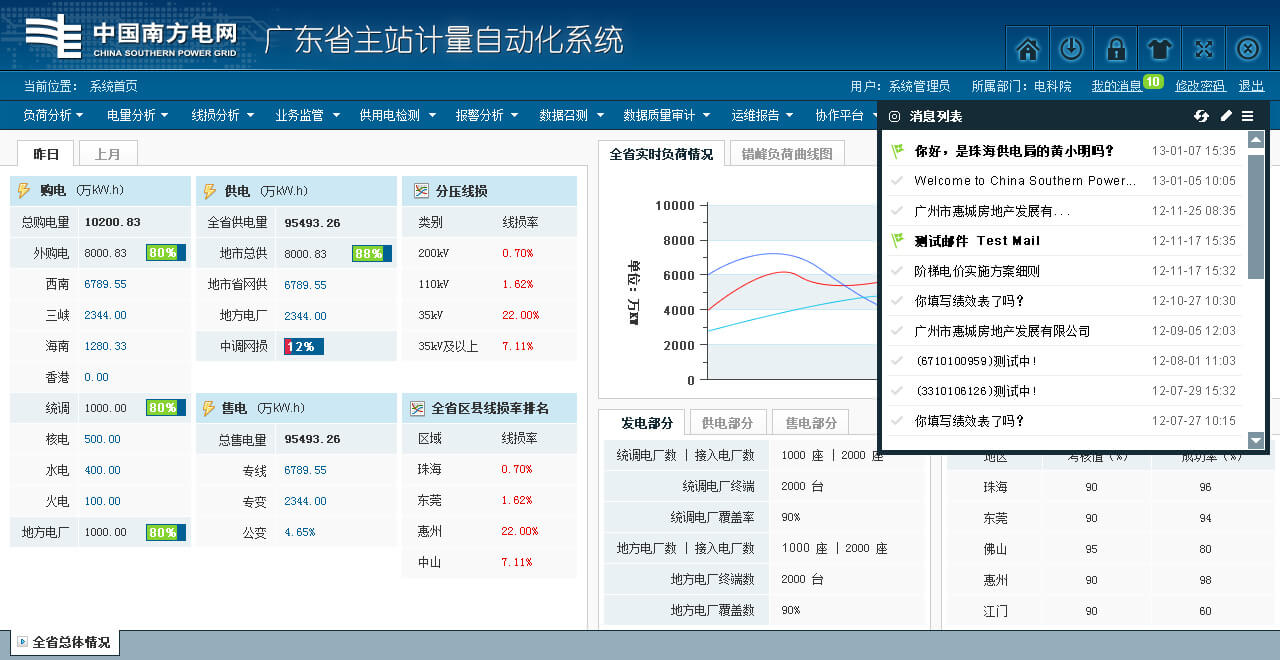This screenshot has height=660, width=1280.
Task: Toggle checkmark beside 阶梯电价实施方案细则 message
Action: click(x=897, y=271)
